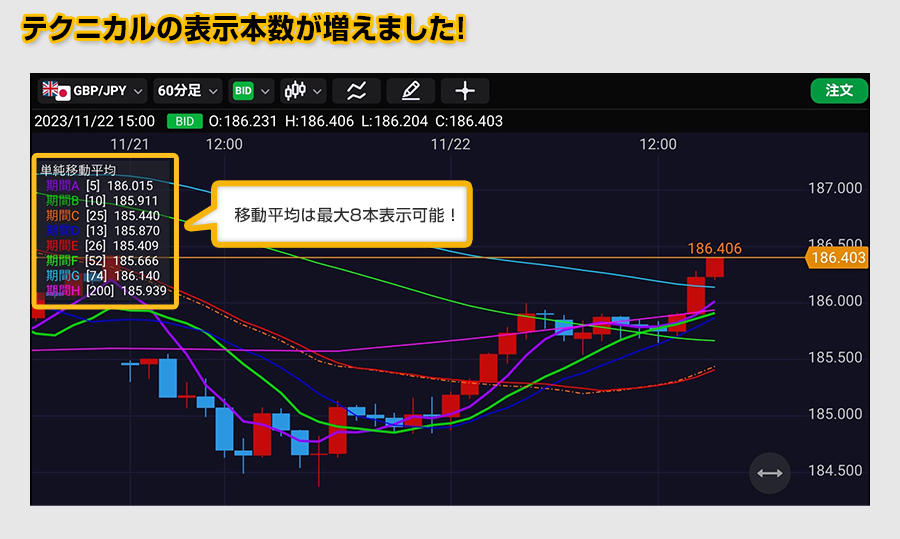Click the technical indicators wave icon
The image size is (900, 539).
pos(356,91)
